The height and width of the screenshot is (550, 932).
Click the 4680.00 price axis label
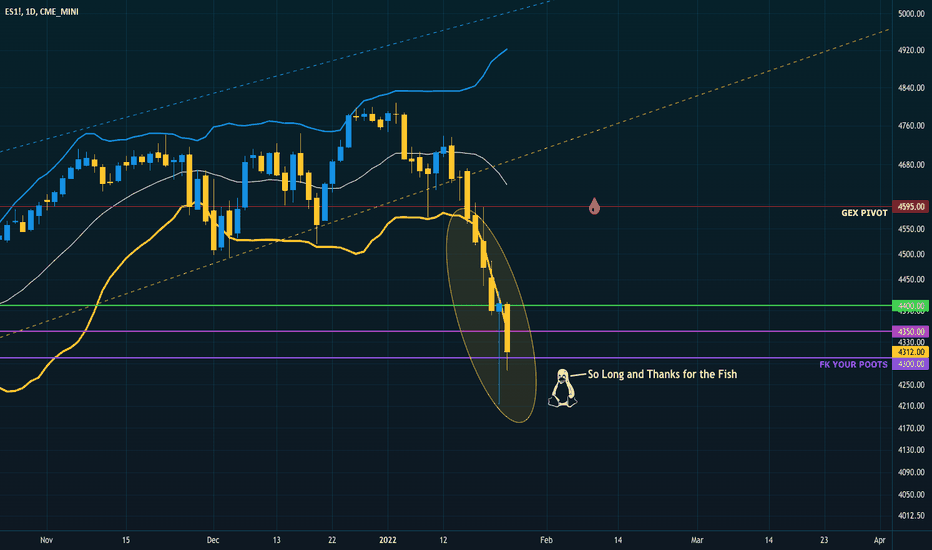[x=911, y=165]
